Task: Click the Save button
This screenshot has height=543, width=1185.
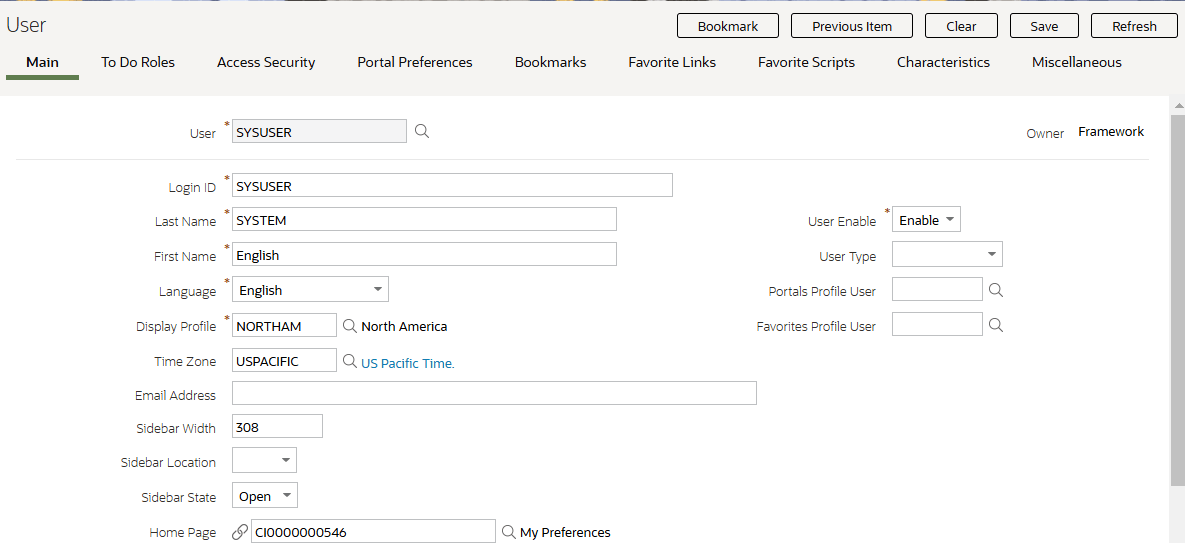Action: pos(1044,26)
